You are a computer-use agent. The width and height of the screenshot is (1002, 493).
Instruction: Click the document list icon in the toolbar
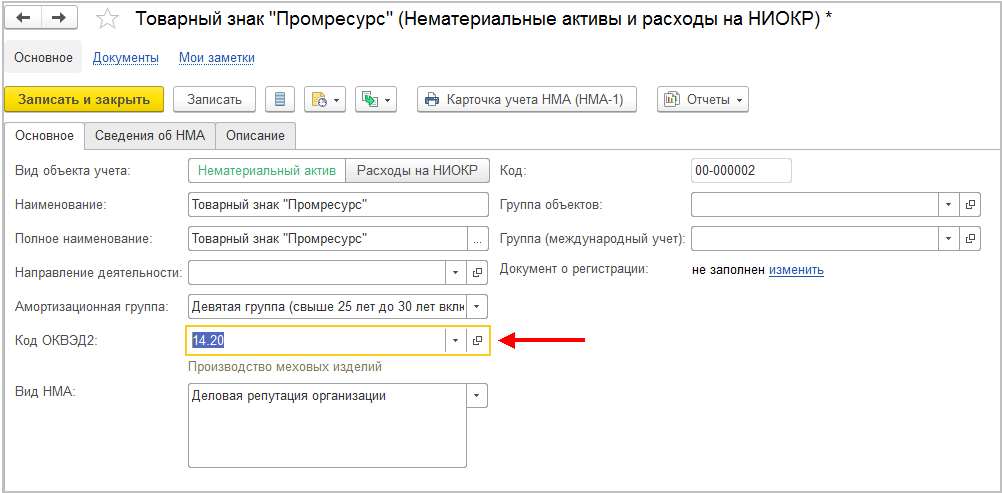pyautogui.click(x=280, y=99)
